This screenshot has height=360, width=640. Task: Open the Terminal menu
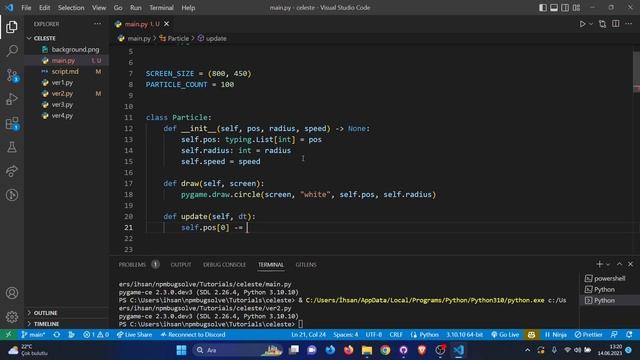tap(161, 8)
